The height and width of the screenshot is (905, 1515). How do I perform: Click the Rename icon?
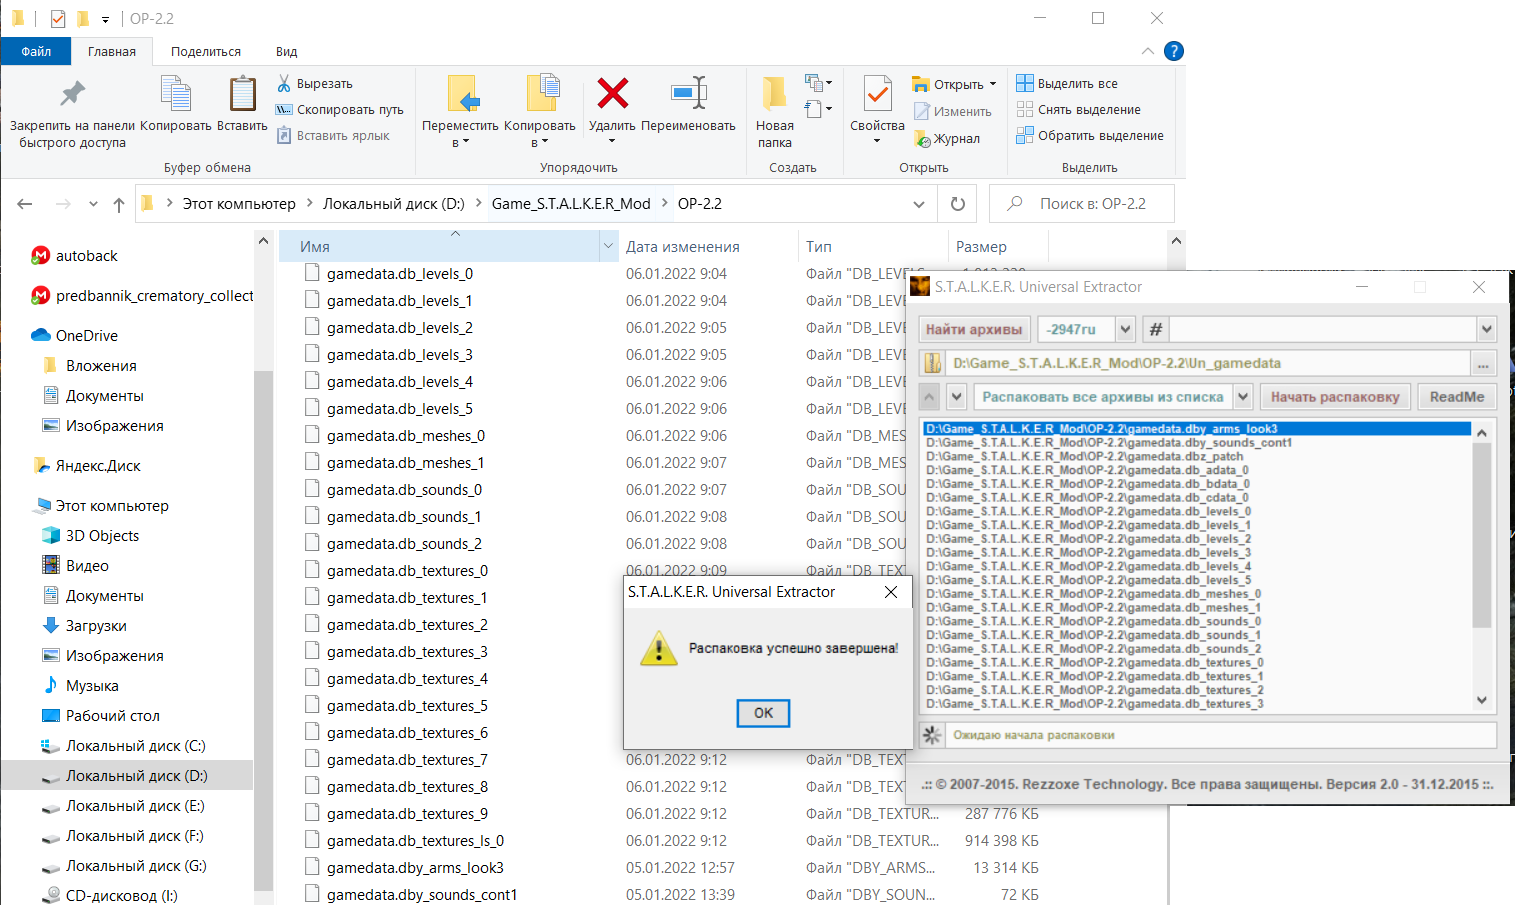click(x=689, y=93)
